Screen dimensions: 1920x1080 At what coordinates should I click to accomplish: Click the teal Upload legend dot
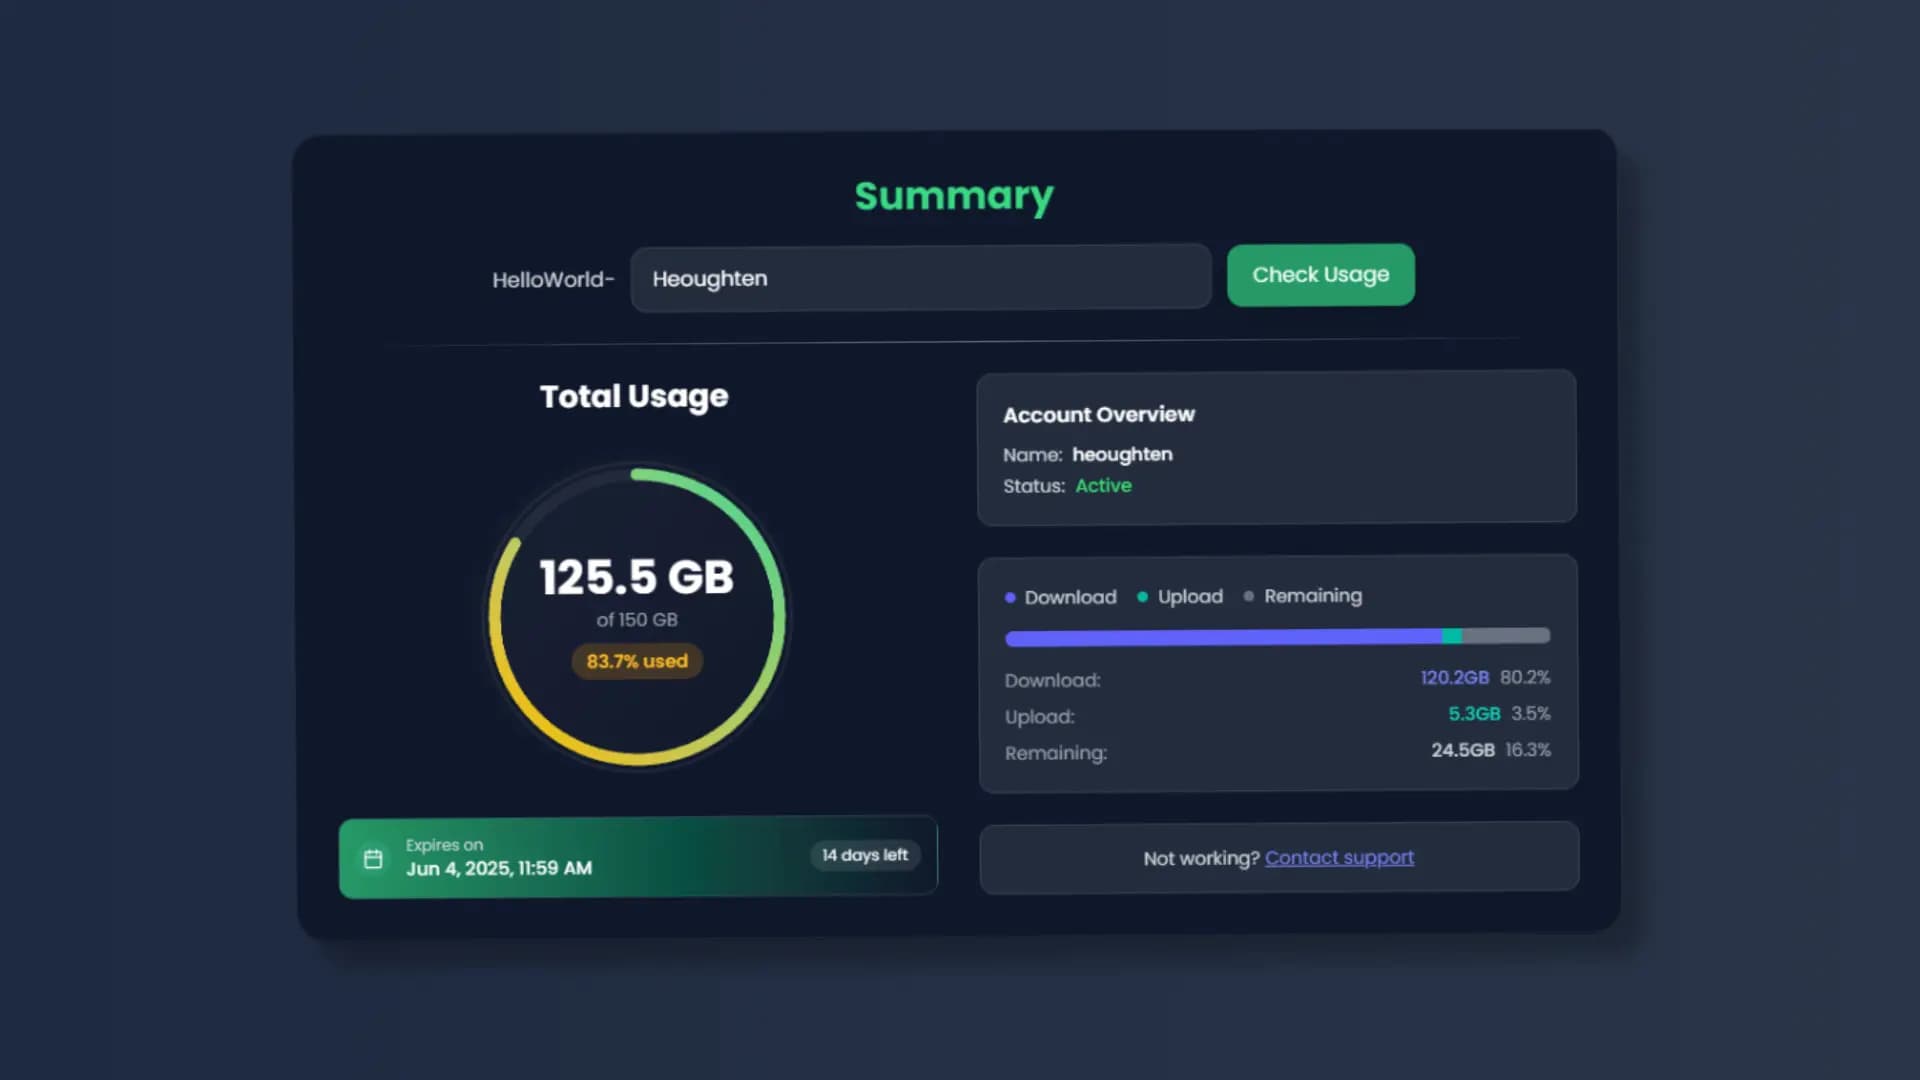[1142, 597]
